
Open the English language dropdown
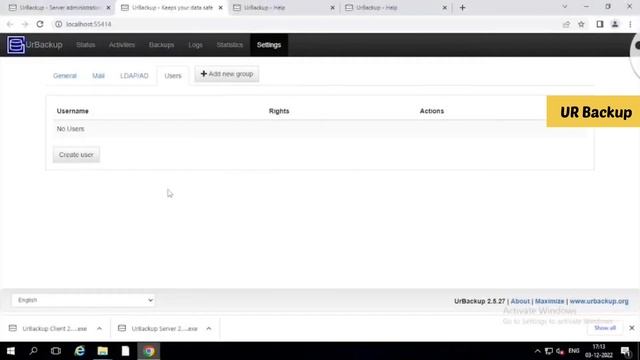pyautogui.click(x=83, y=300)
